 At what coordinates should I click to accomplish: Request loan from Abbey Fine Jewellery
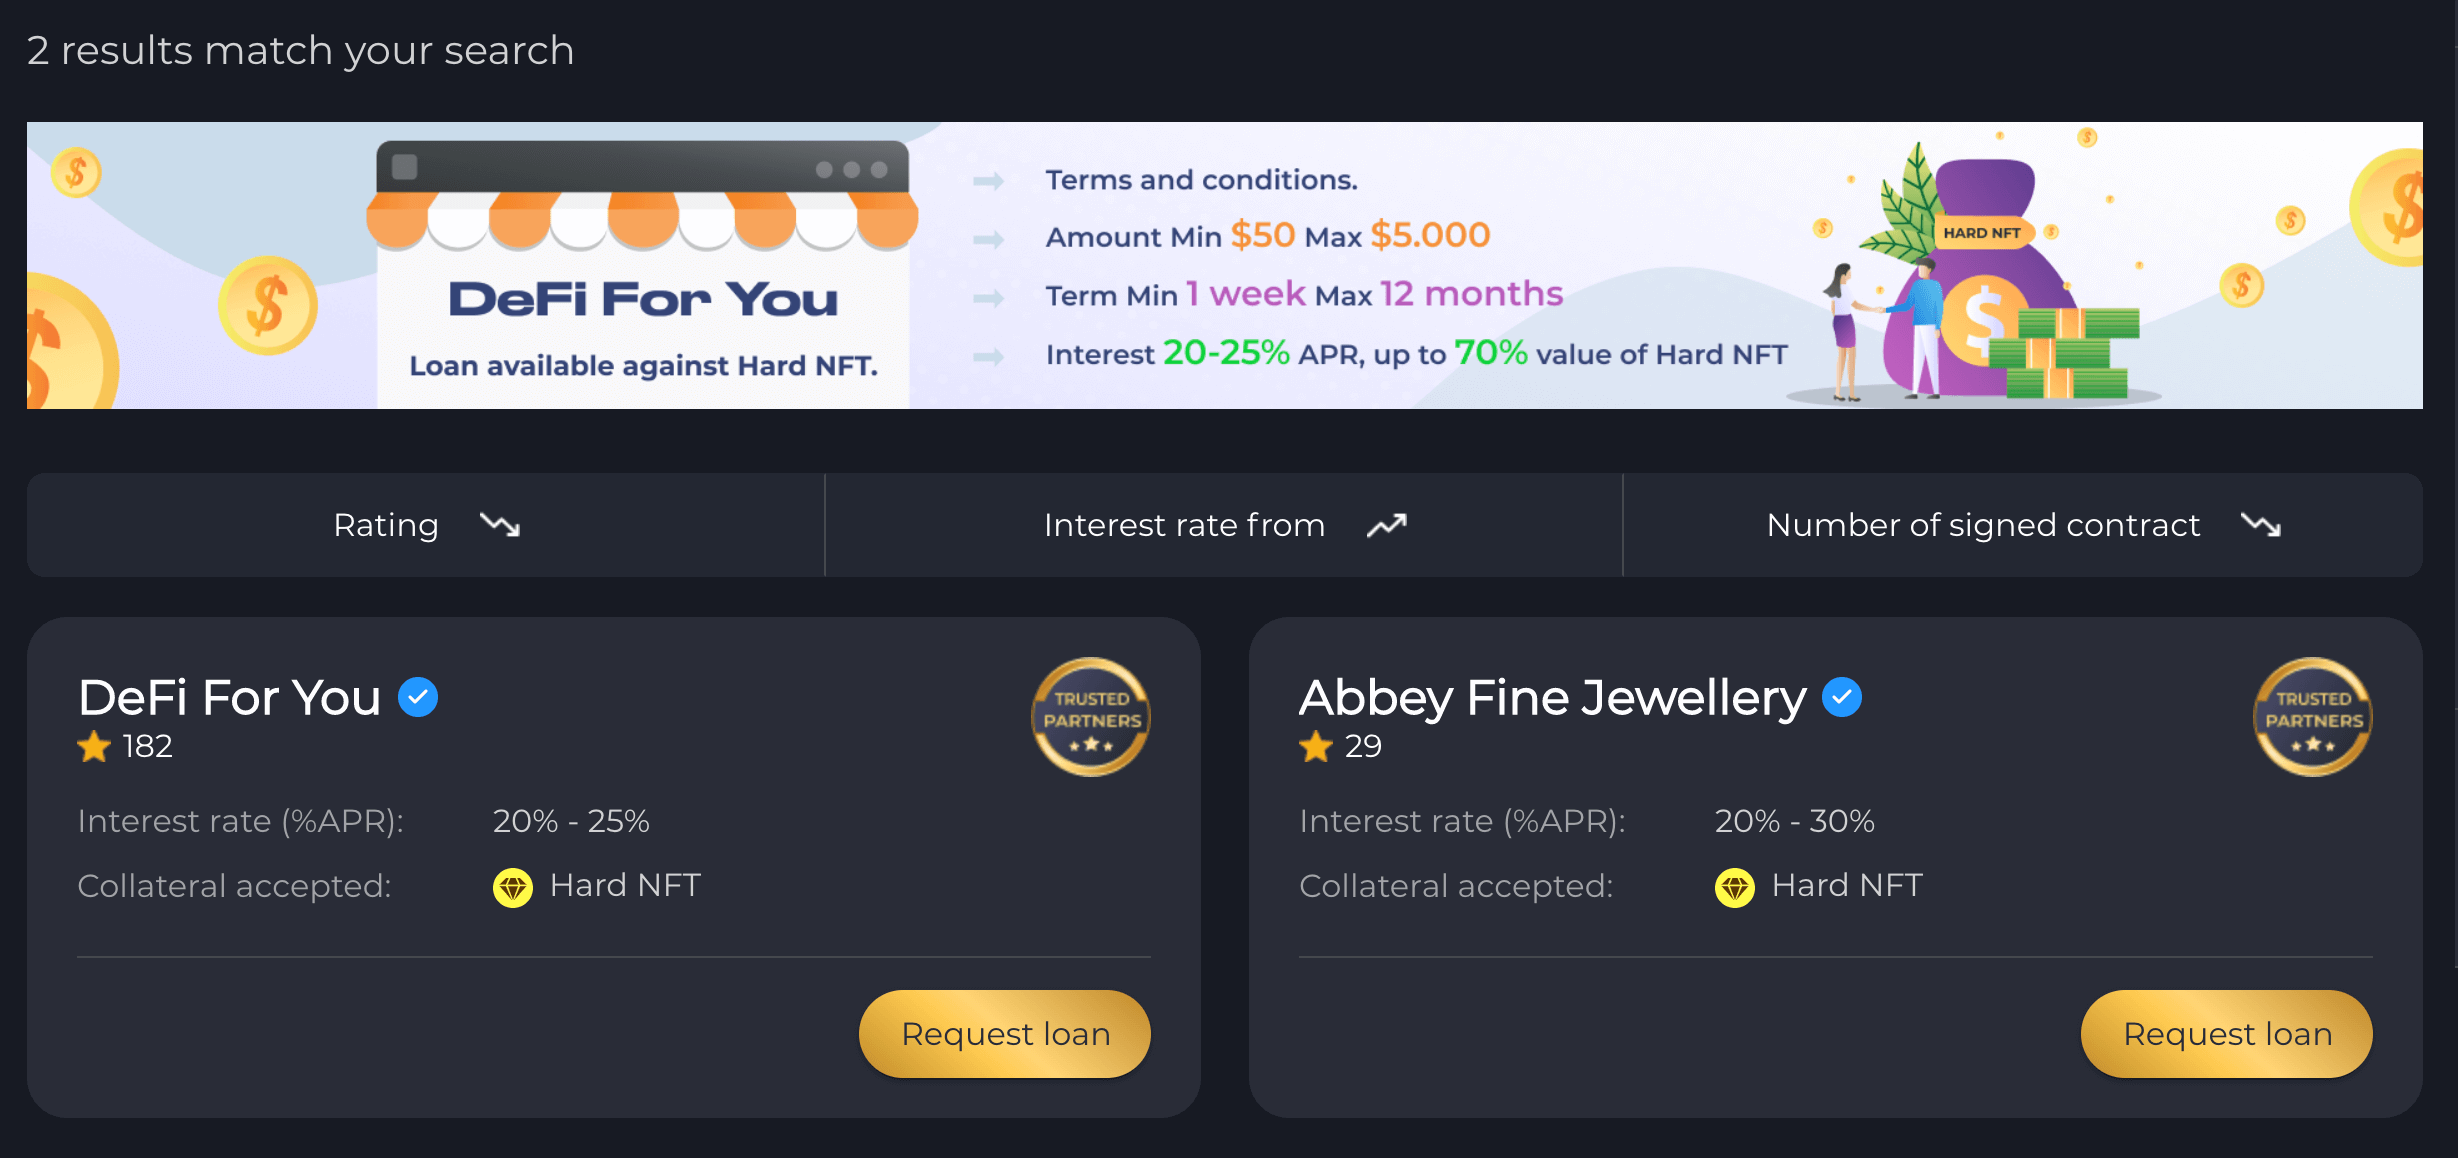coord(2227,1034)
